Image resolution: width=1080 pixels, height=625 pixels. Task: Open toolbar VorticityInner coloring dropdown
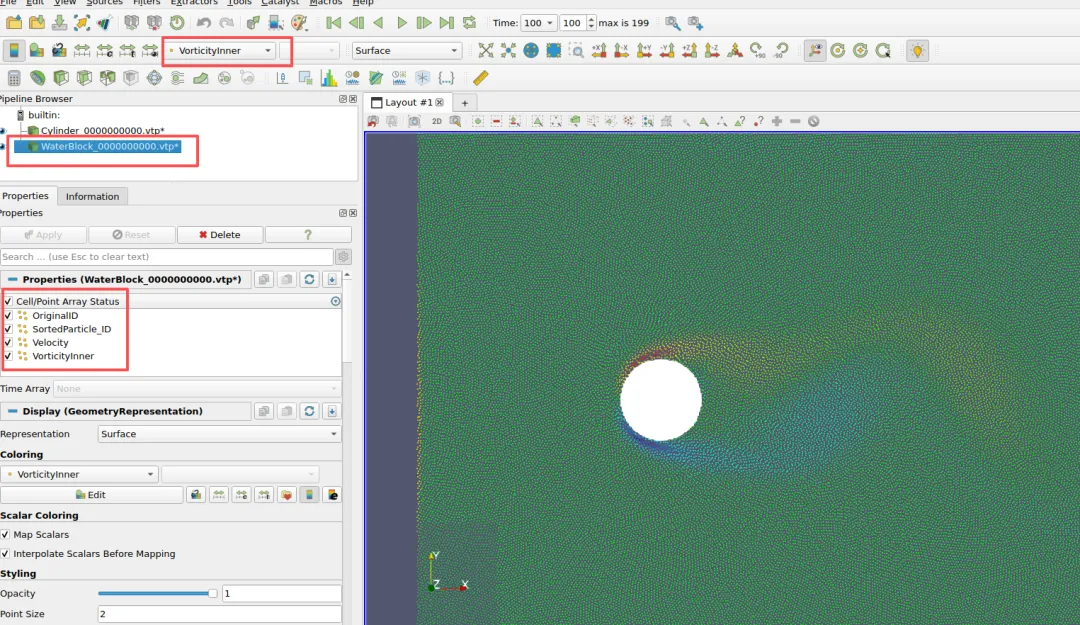(x=220, y=50)
